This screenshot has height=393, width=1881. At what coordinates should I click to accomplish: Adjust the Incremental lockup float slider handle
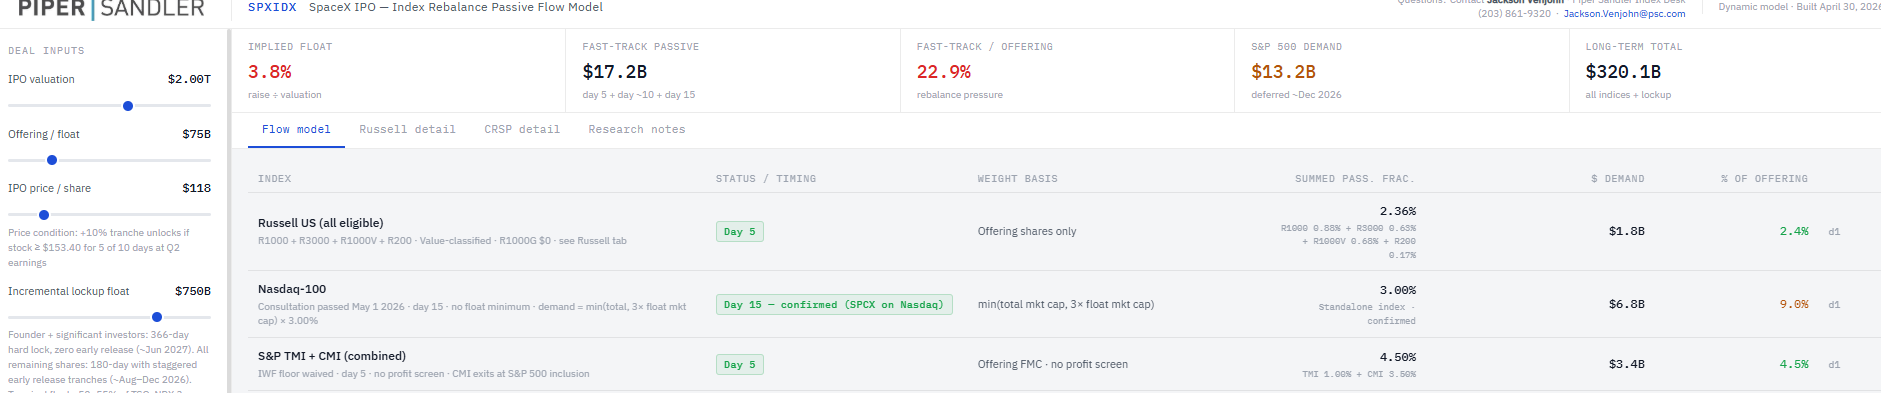point(157,317)
